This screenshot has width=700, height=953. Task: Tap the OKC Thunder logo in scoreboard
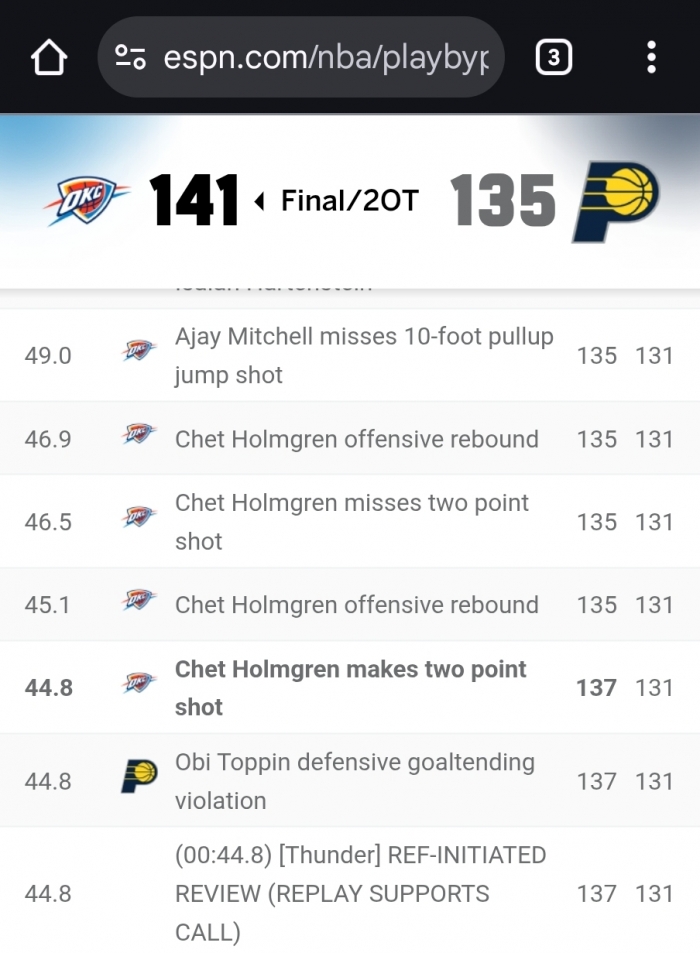pos(87,201)
